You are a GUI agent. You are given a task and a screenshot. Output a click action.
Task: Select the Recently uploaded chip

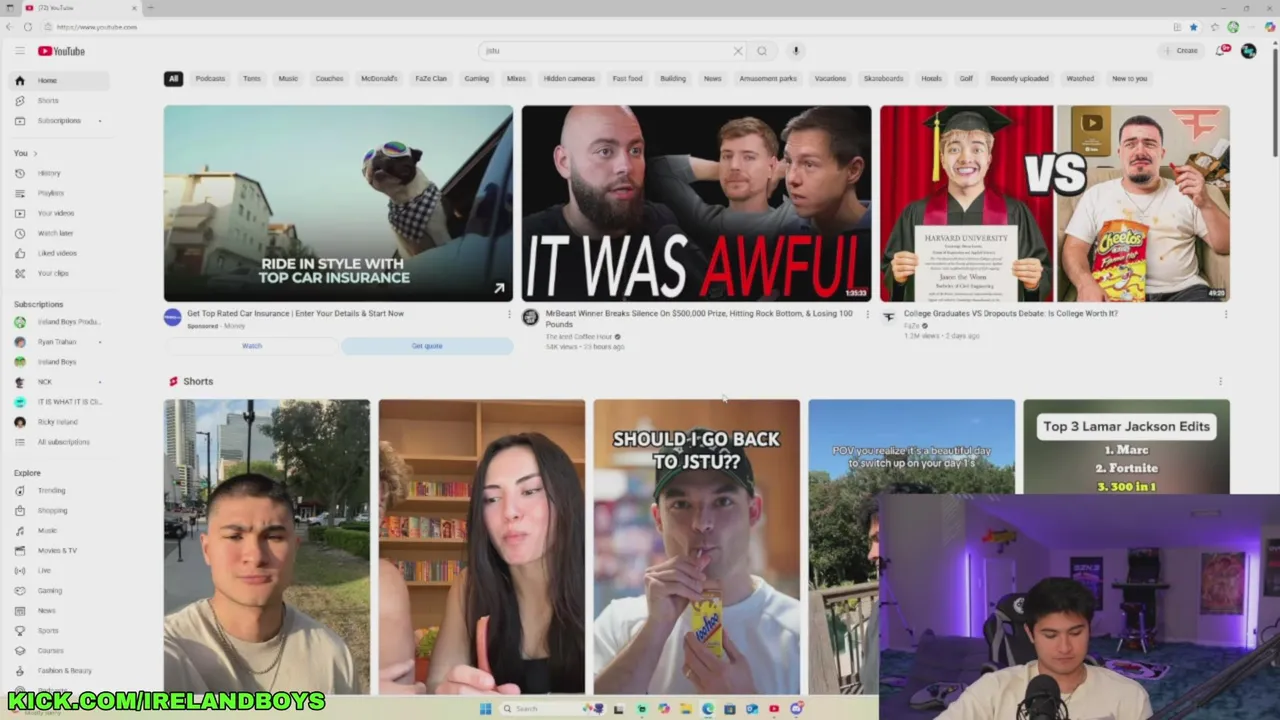pyautogui.click(x=1019, y=78)
